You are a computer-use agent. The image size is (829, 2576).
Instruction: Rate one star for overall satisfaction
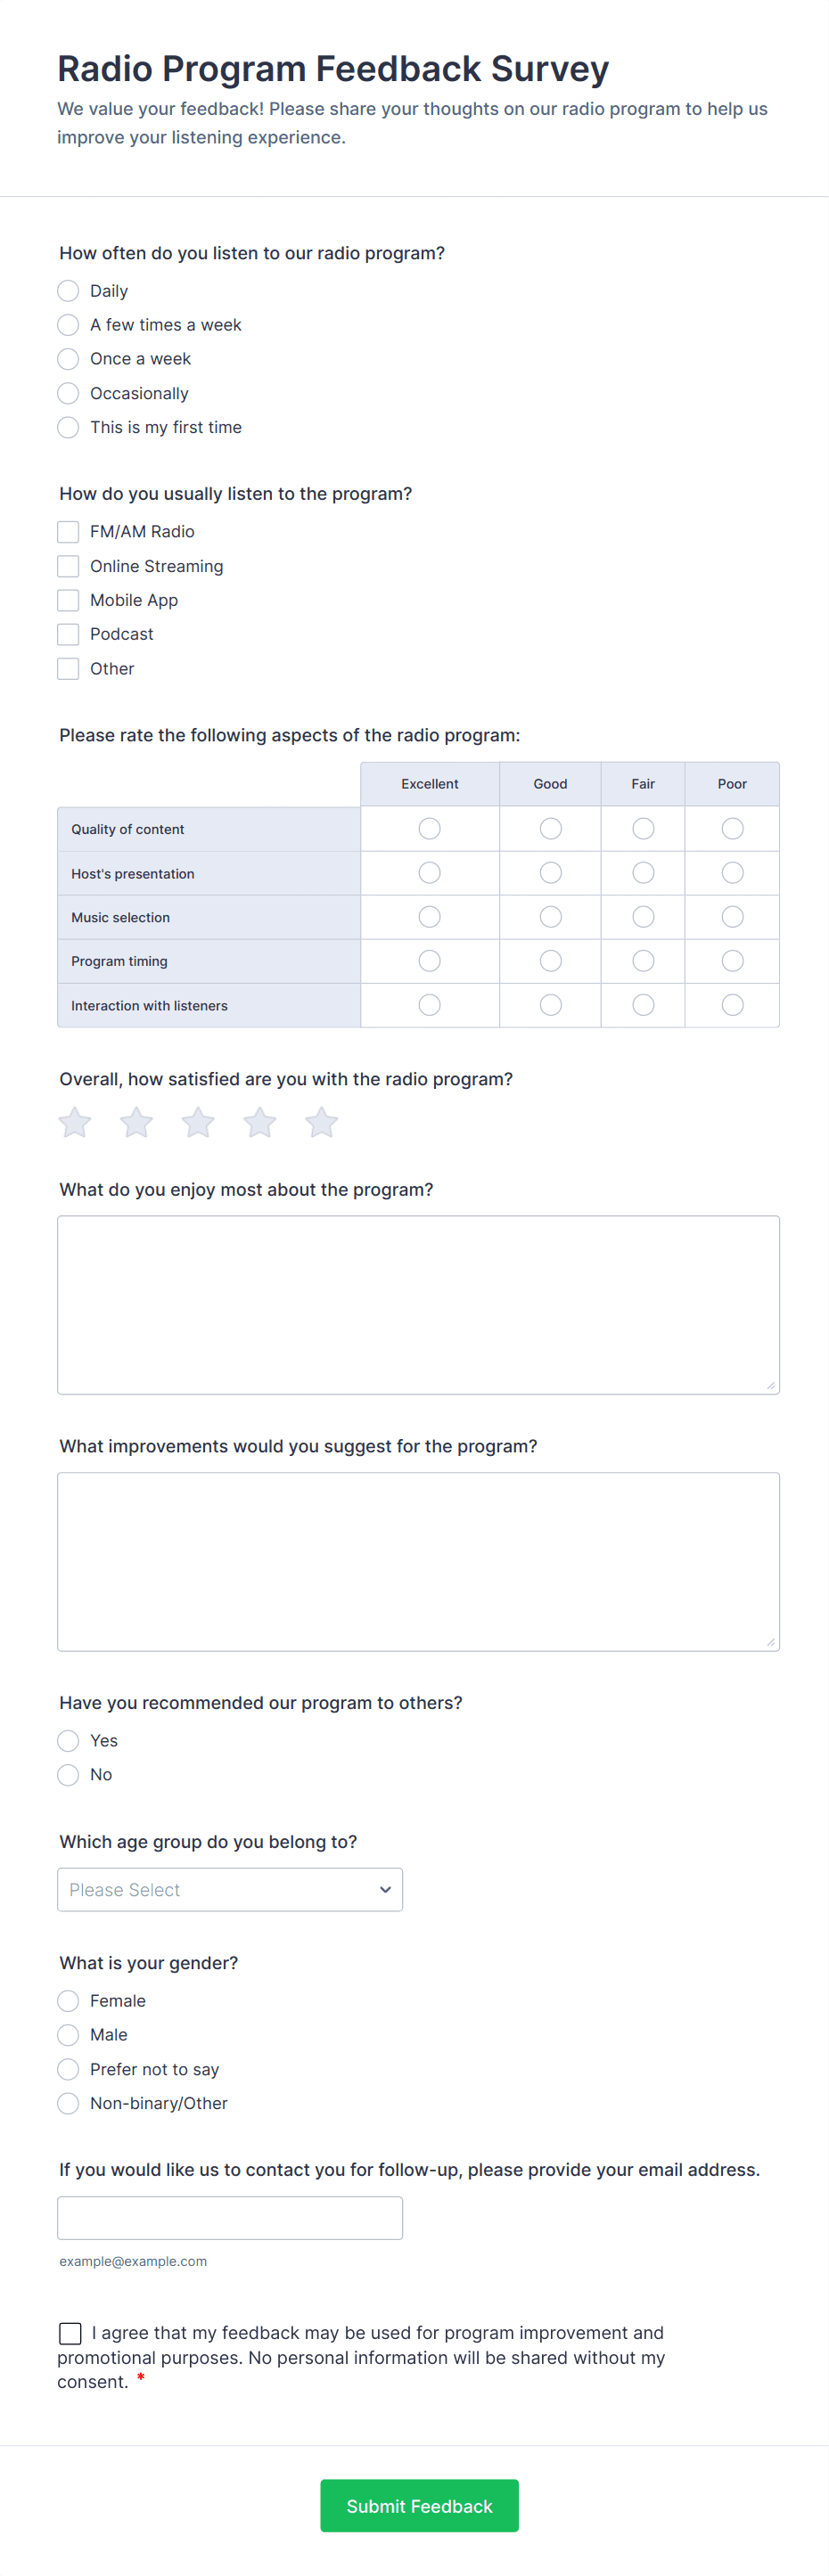[x=73, y=1122]
